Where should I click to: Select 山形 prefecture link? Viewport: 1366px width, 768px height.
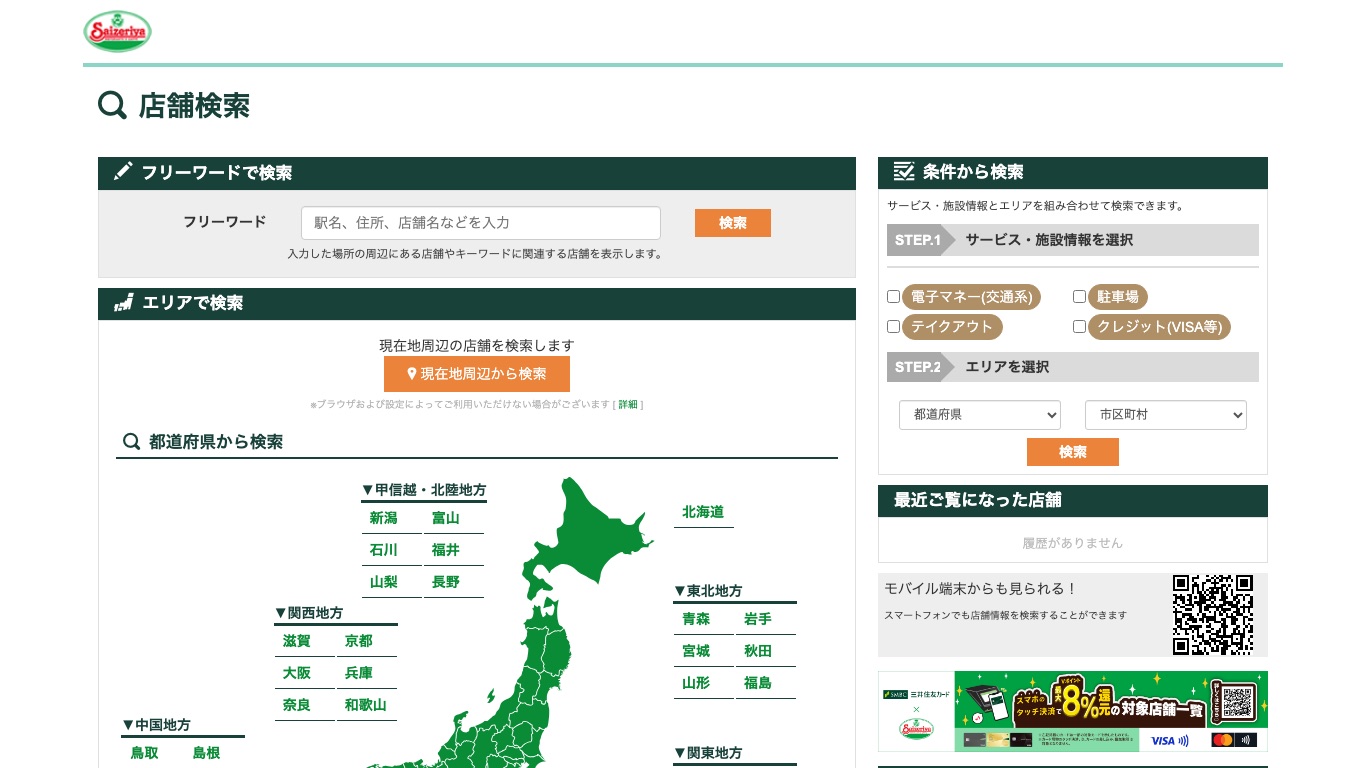(696, 683)
